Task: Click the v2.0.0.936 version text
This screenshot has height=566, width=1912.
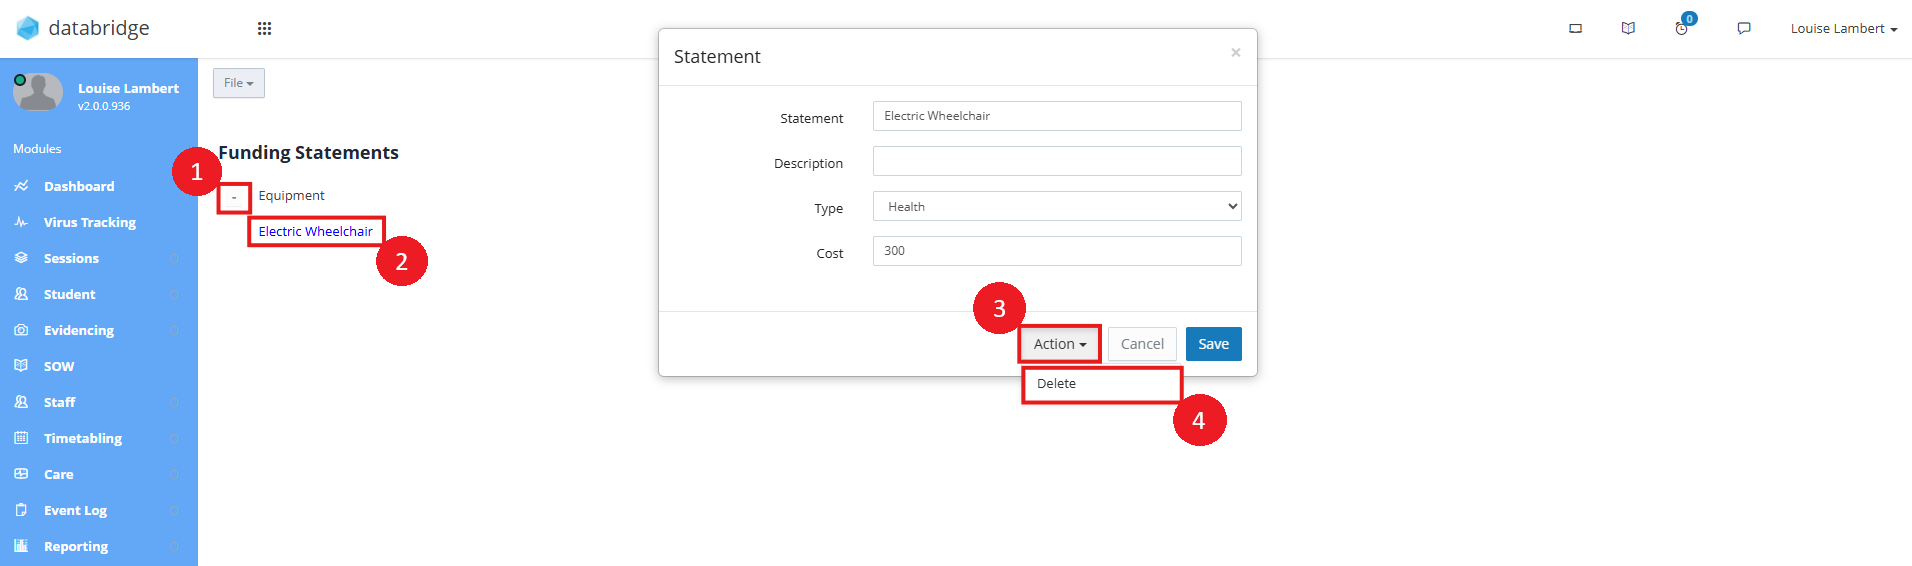Action: (x=104, y=106)
